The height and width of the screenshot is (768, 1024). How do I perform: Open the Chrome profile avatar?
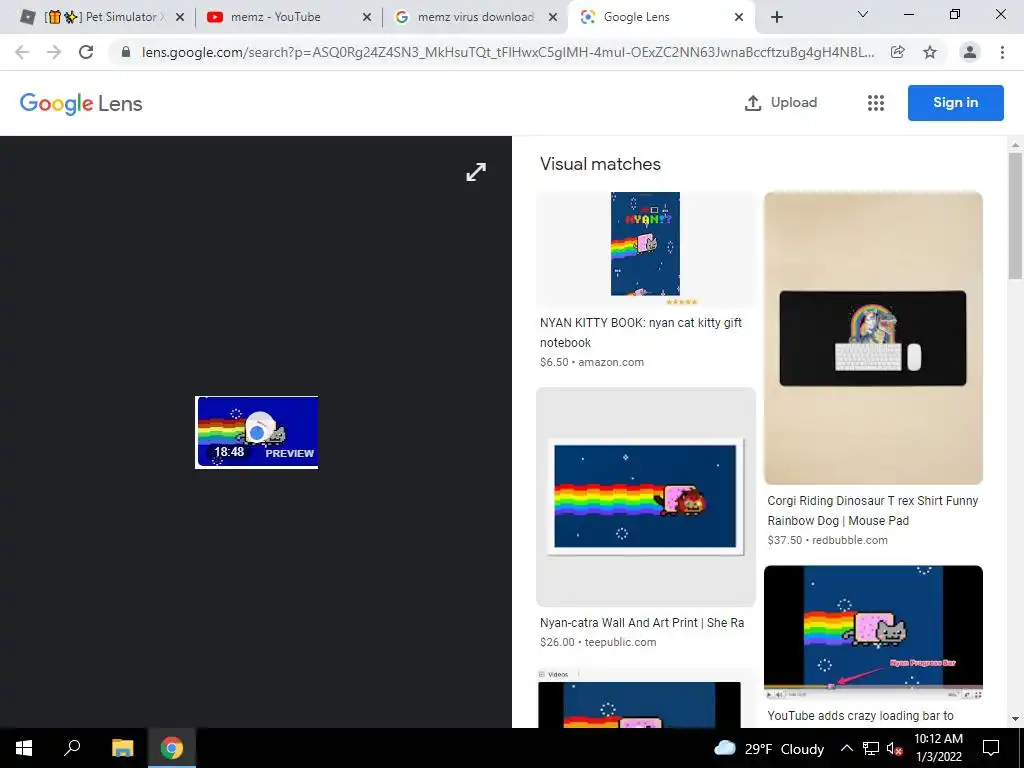tap(970, 52)
